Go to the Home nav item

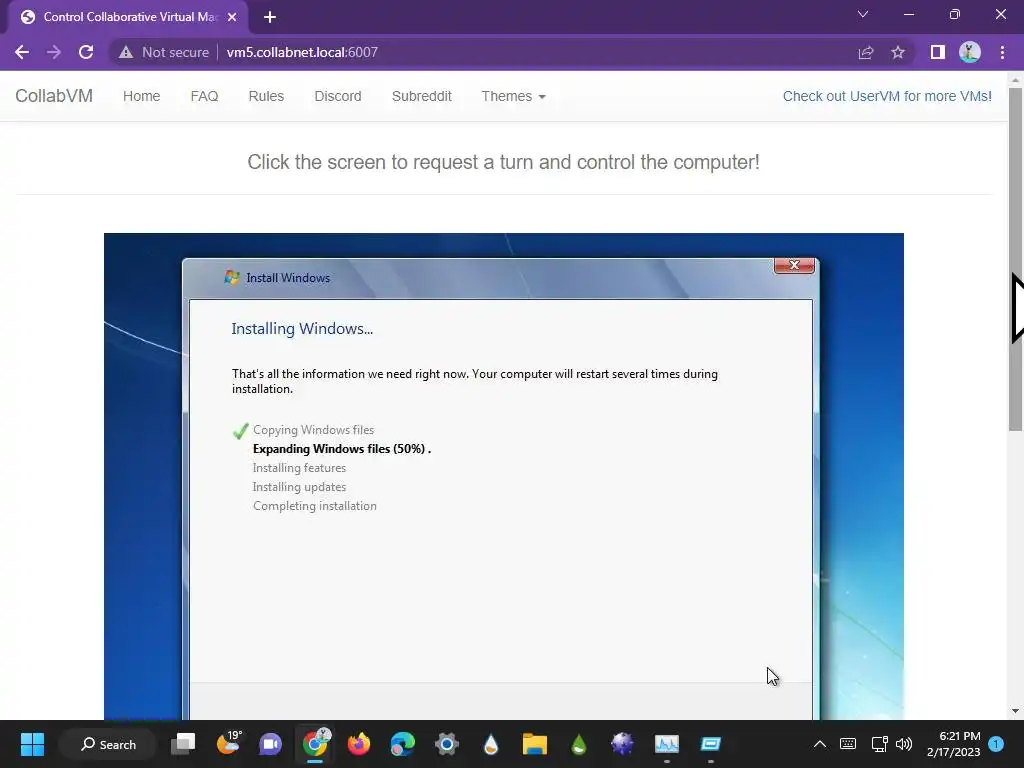pos(142,96)
